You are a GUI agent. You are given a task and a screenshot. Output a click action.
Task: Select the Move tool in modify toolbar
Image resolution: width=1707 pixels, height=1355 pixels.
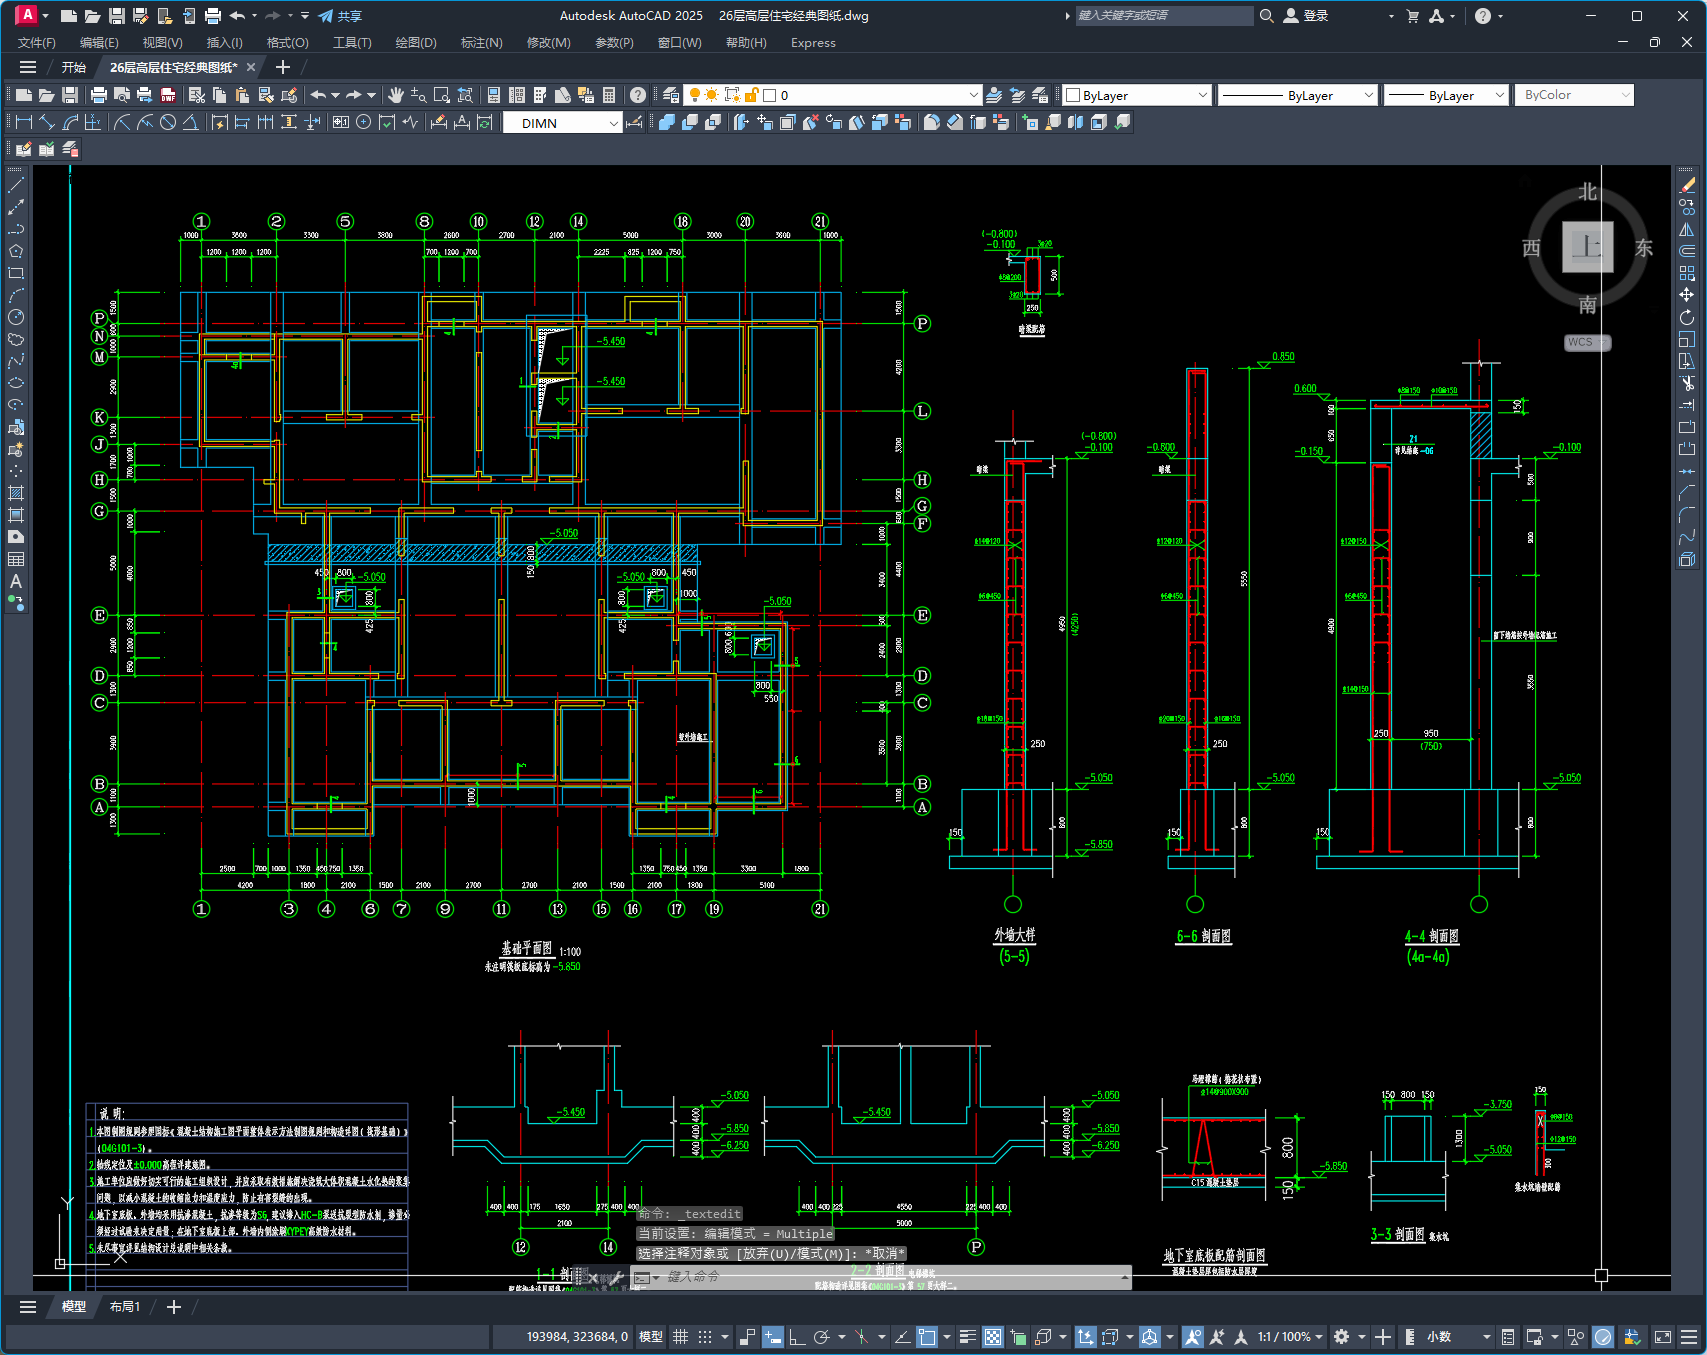[1687, 295]
